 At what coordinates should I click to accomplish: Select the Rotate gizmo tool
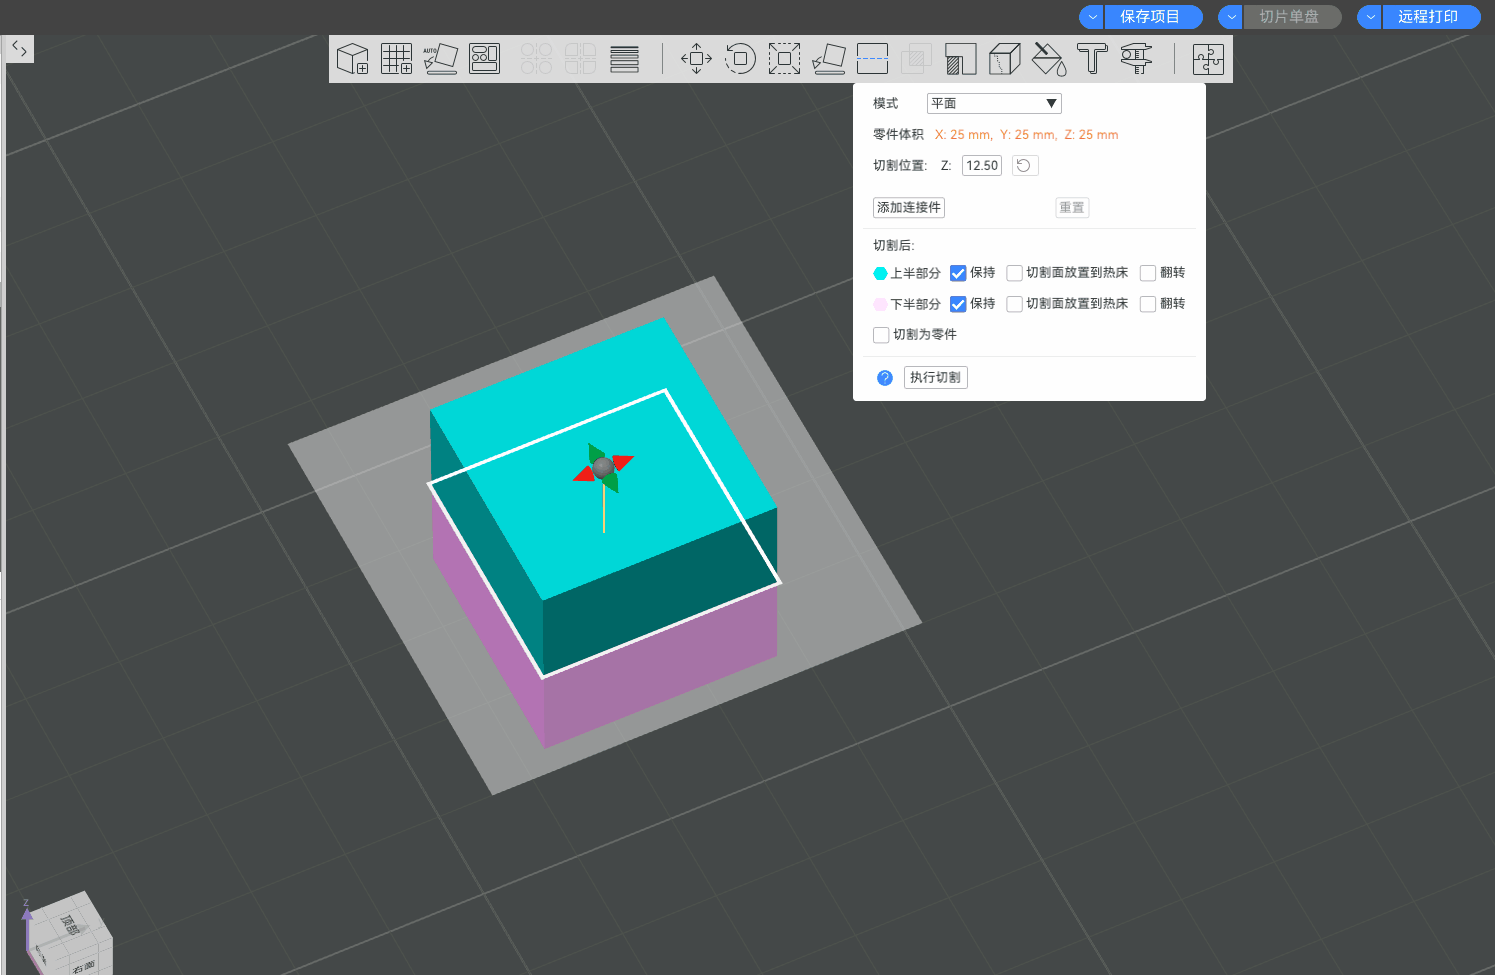click(740, 59)
